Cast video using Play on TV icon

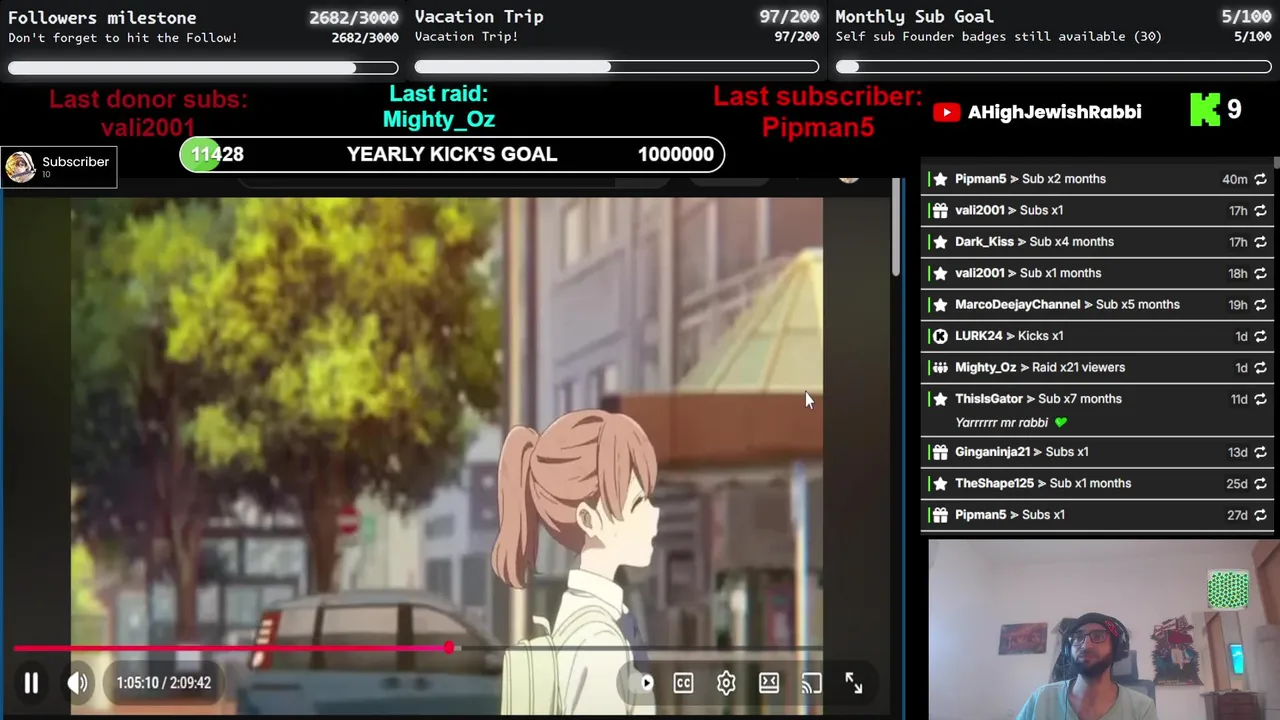coord(811,683)
